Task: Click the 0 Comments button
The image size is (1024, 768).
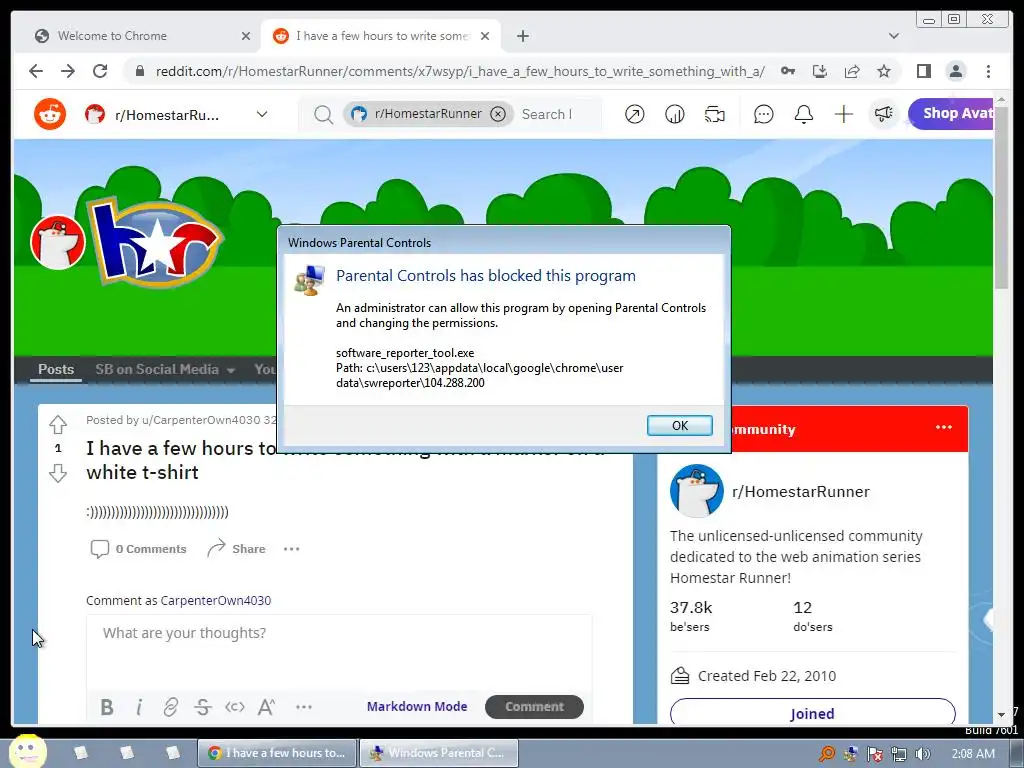Action: coord(138,549)
